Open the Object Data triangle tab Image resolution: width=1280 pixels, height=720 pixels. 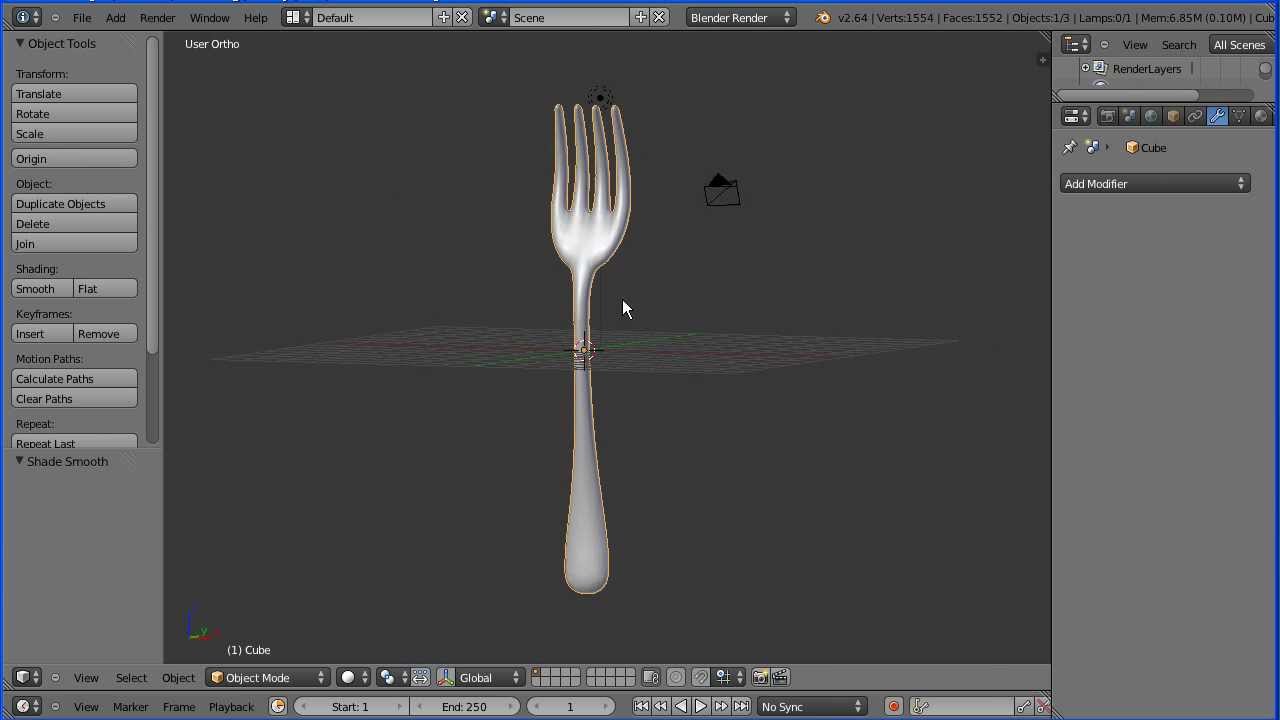[x=1239, y=117]
